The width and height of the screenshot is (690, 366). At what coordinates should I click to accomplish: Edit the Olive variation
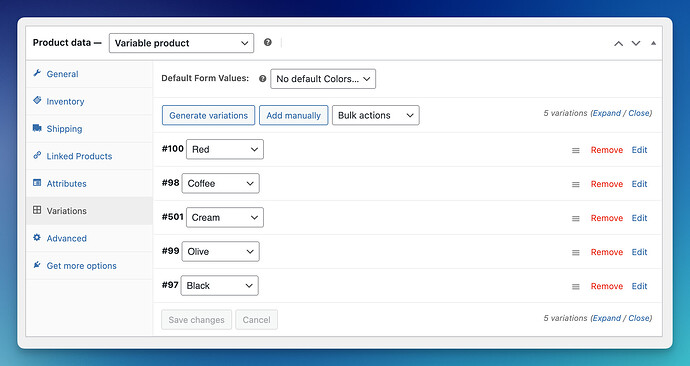[x=639, y=252]
